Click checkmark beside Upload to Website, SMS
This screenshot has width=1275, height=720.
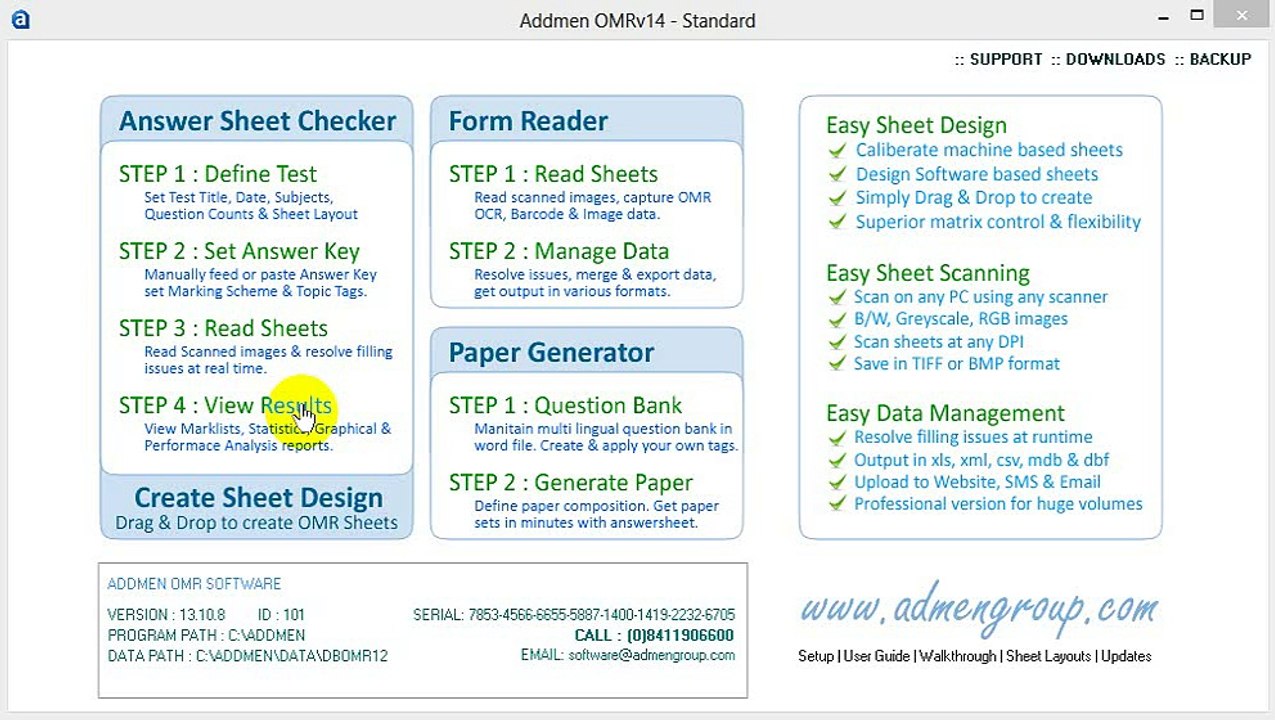[x=837, y=482]
